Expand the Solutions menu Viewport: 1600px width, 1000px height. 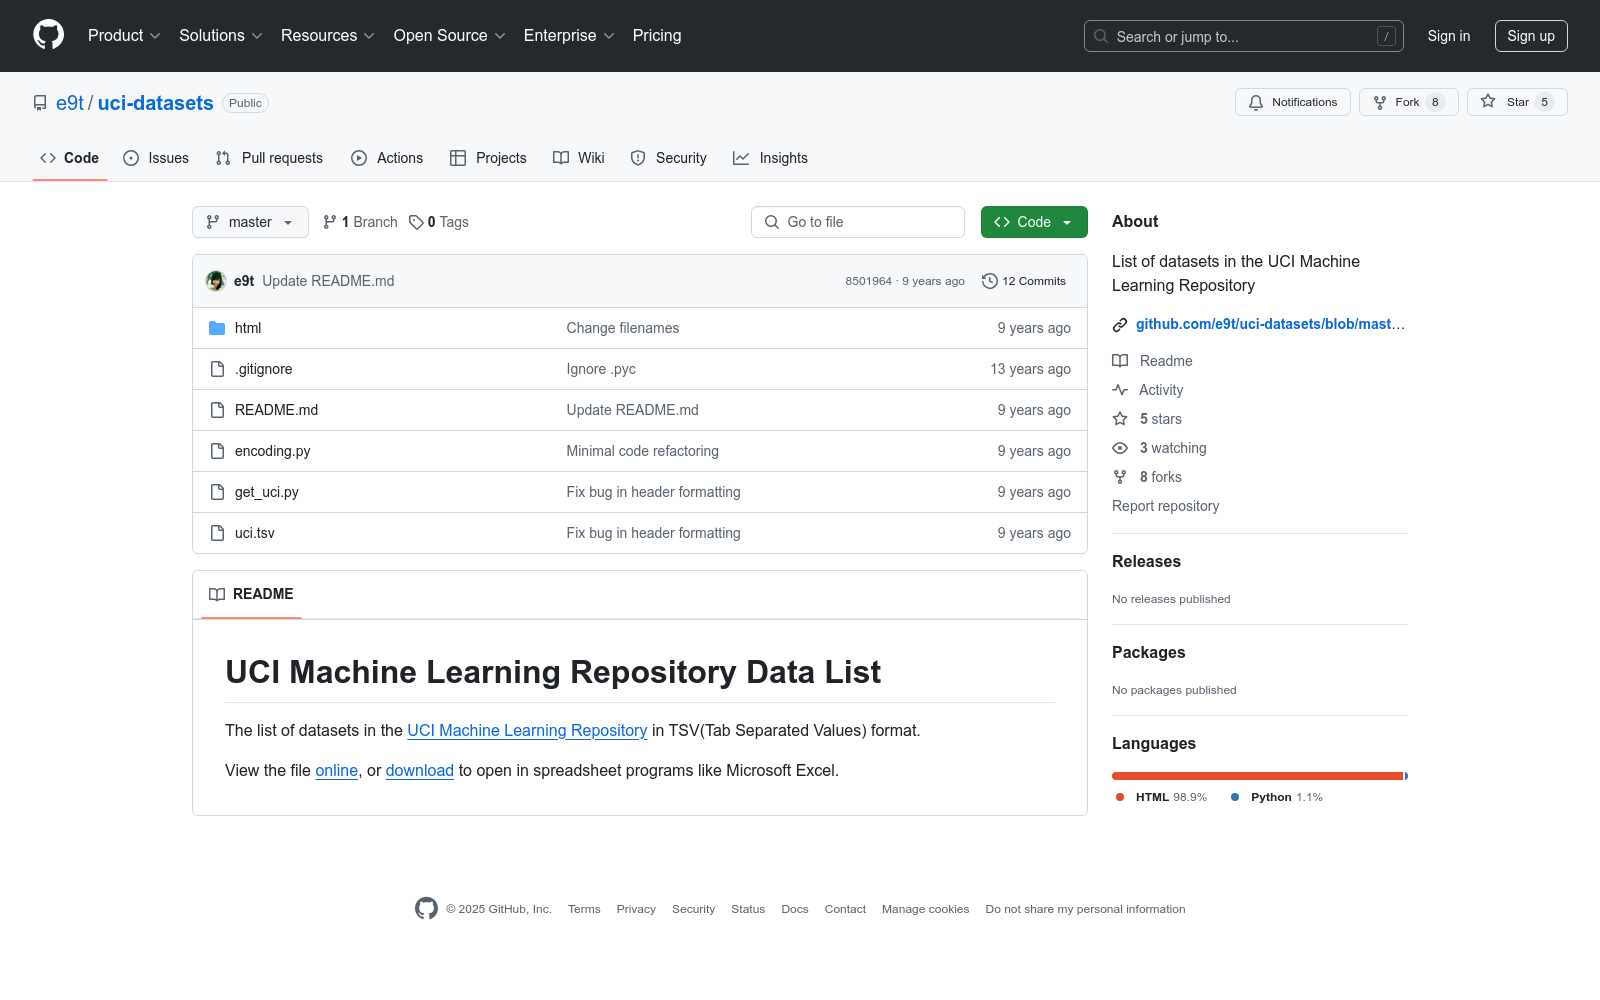pos(221,36)
